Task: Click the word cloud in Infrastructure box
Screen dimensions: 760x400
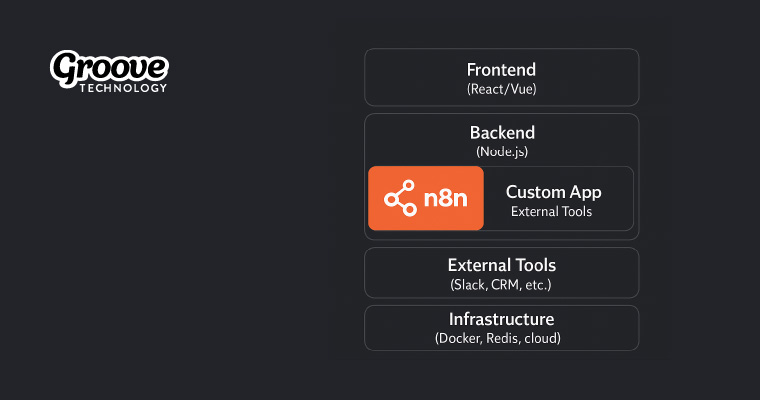Action: click(545, 338)
